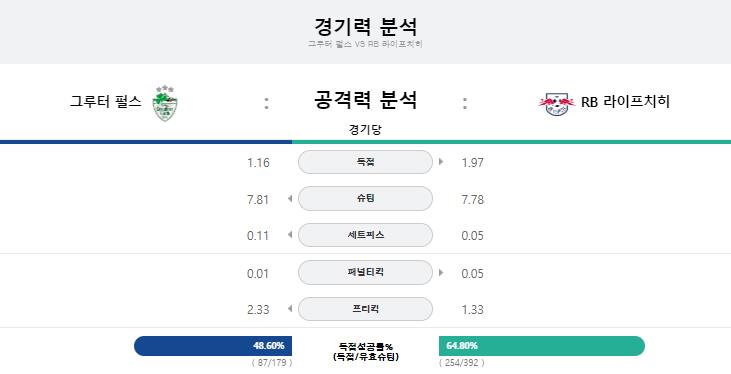The image size is (731, 374).
Task: Click the green 64.80% success rate bar
Action: click(x=542, y=346)
